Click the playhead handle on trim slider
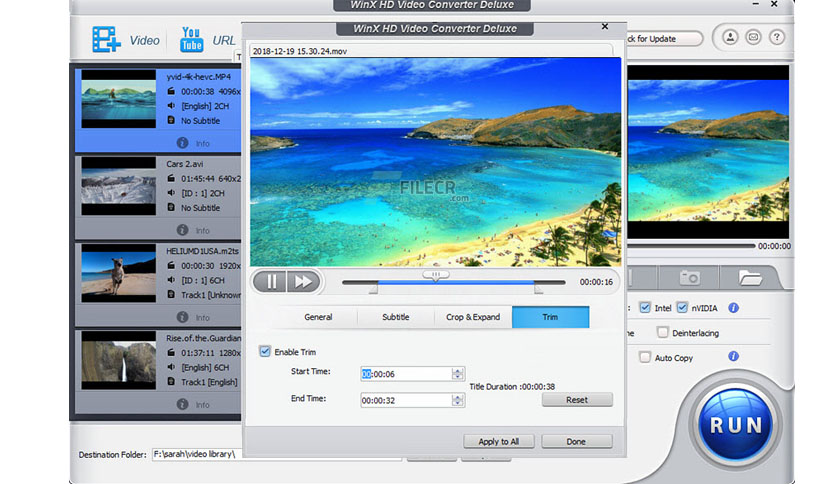The image size is (836, 484). click(x=436, y=276)
